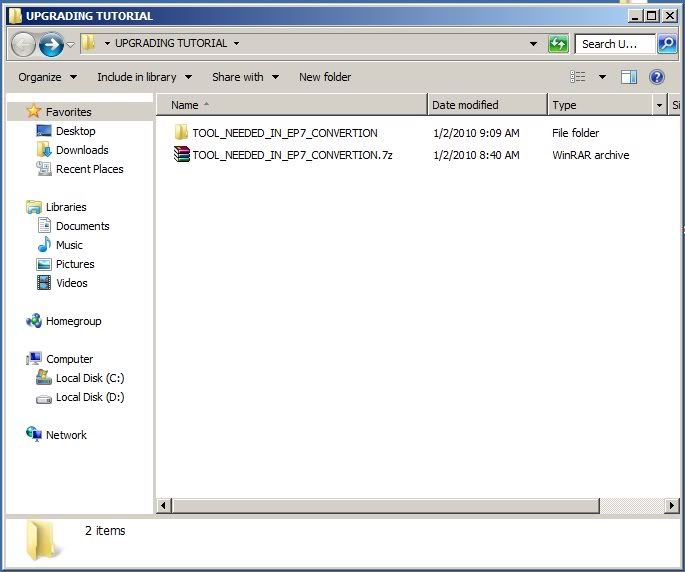
Task: Expand the view options dropdown arrow
Action: click(602, 77)
